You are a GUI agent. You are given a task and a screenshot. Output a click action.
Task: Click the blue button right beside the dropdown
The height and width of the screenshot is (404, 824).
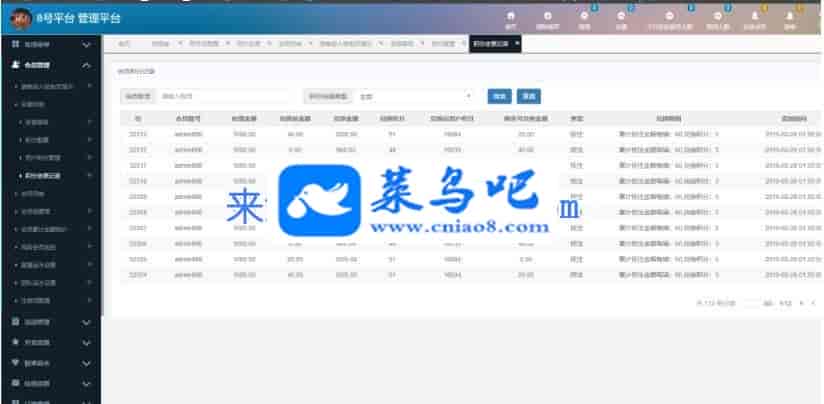click(x=499, y=97)
